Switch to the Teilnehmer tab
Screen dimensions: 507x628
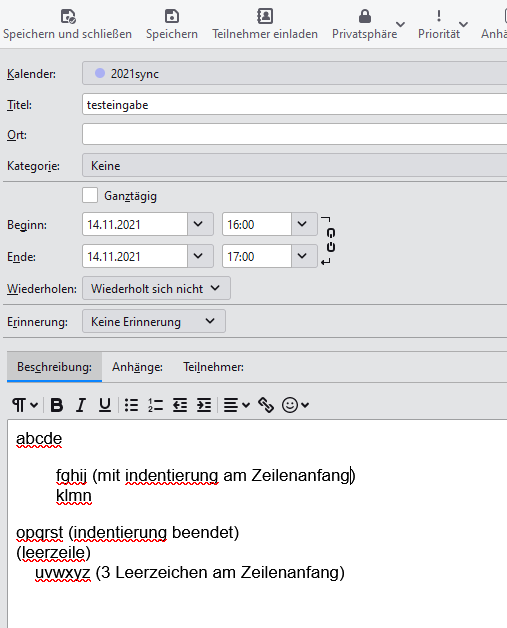[213, 367]
